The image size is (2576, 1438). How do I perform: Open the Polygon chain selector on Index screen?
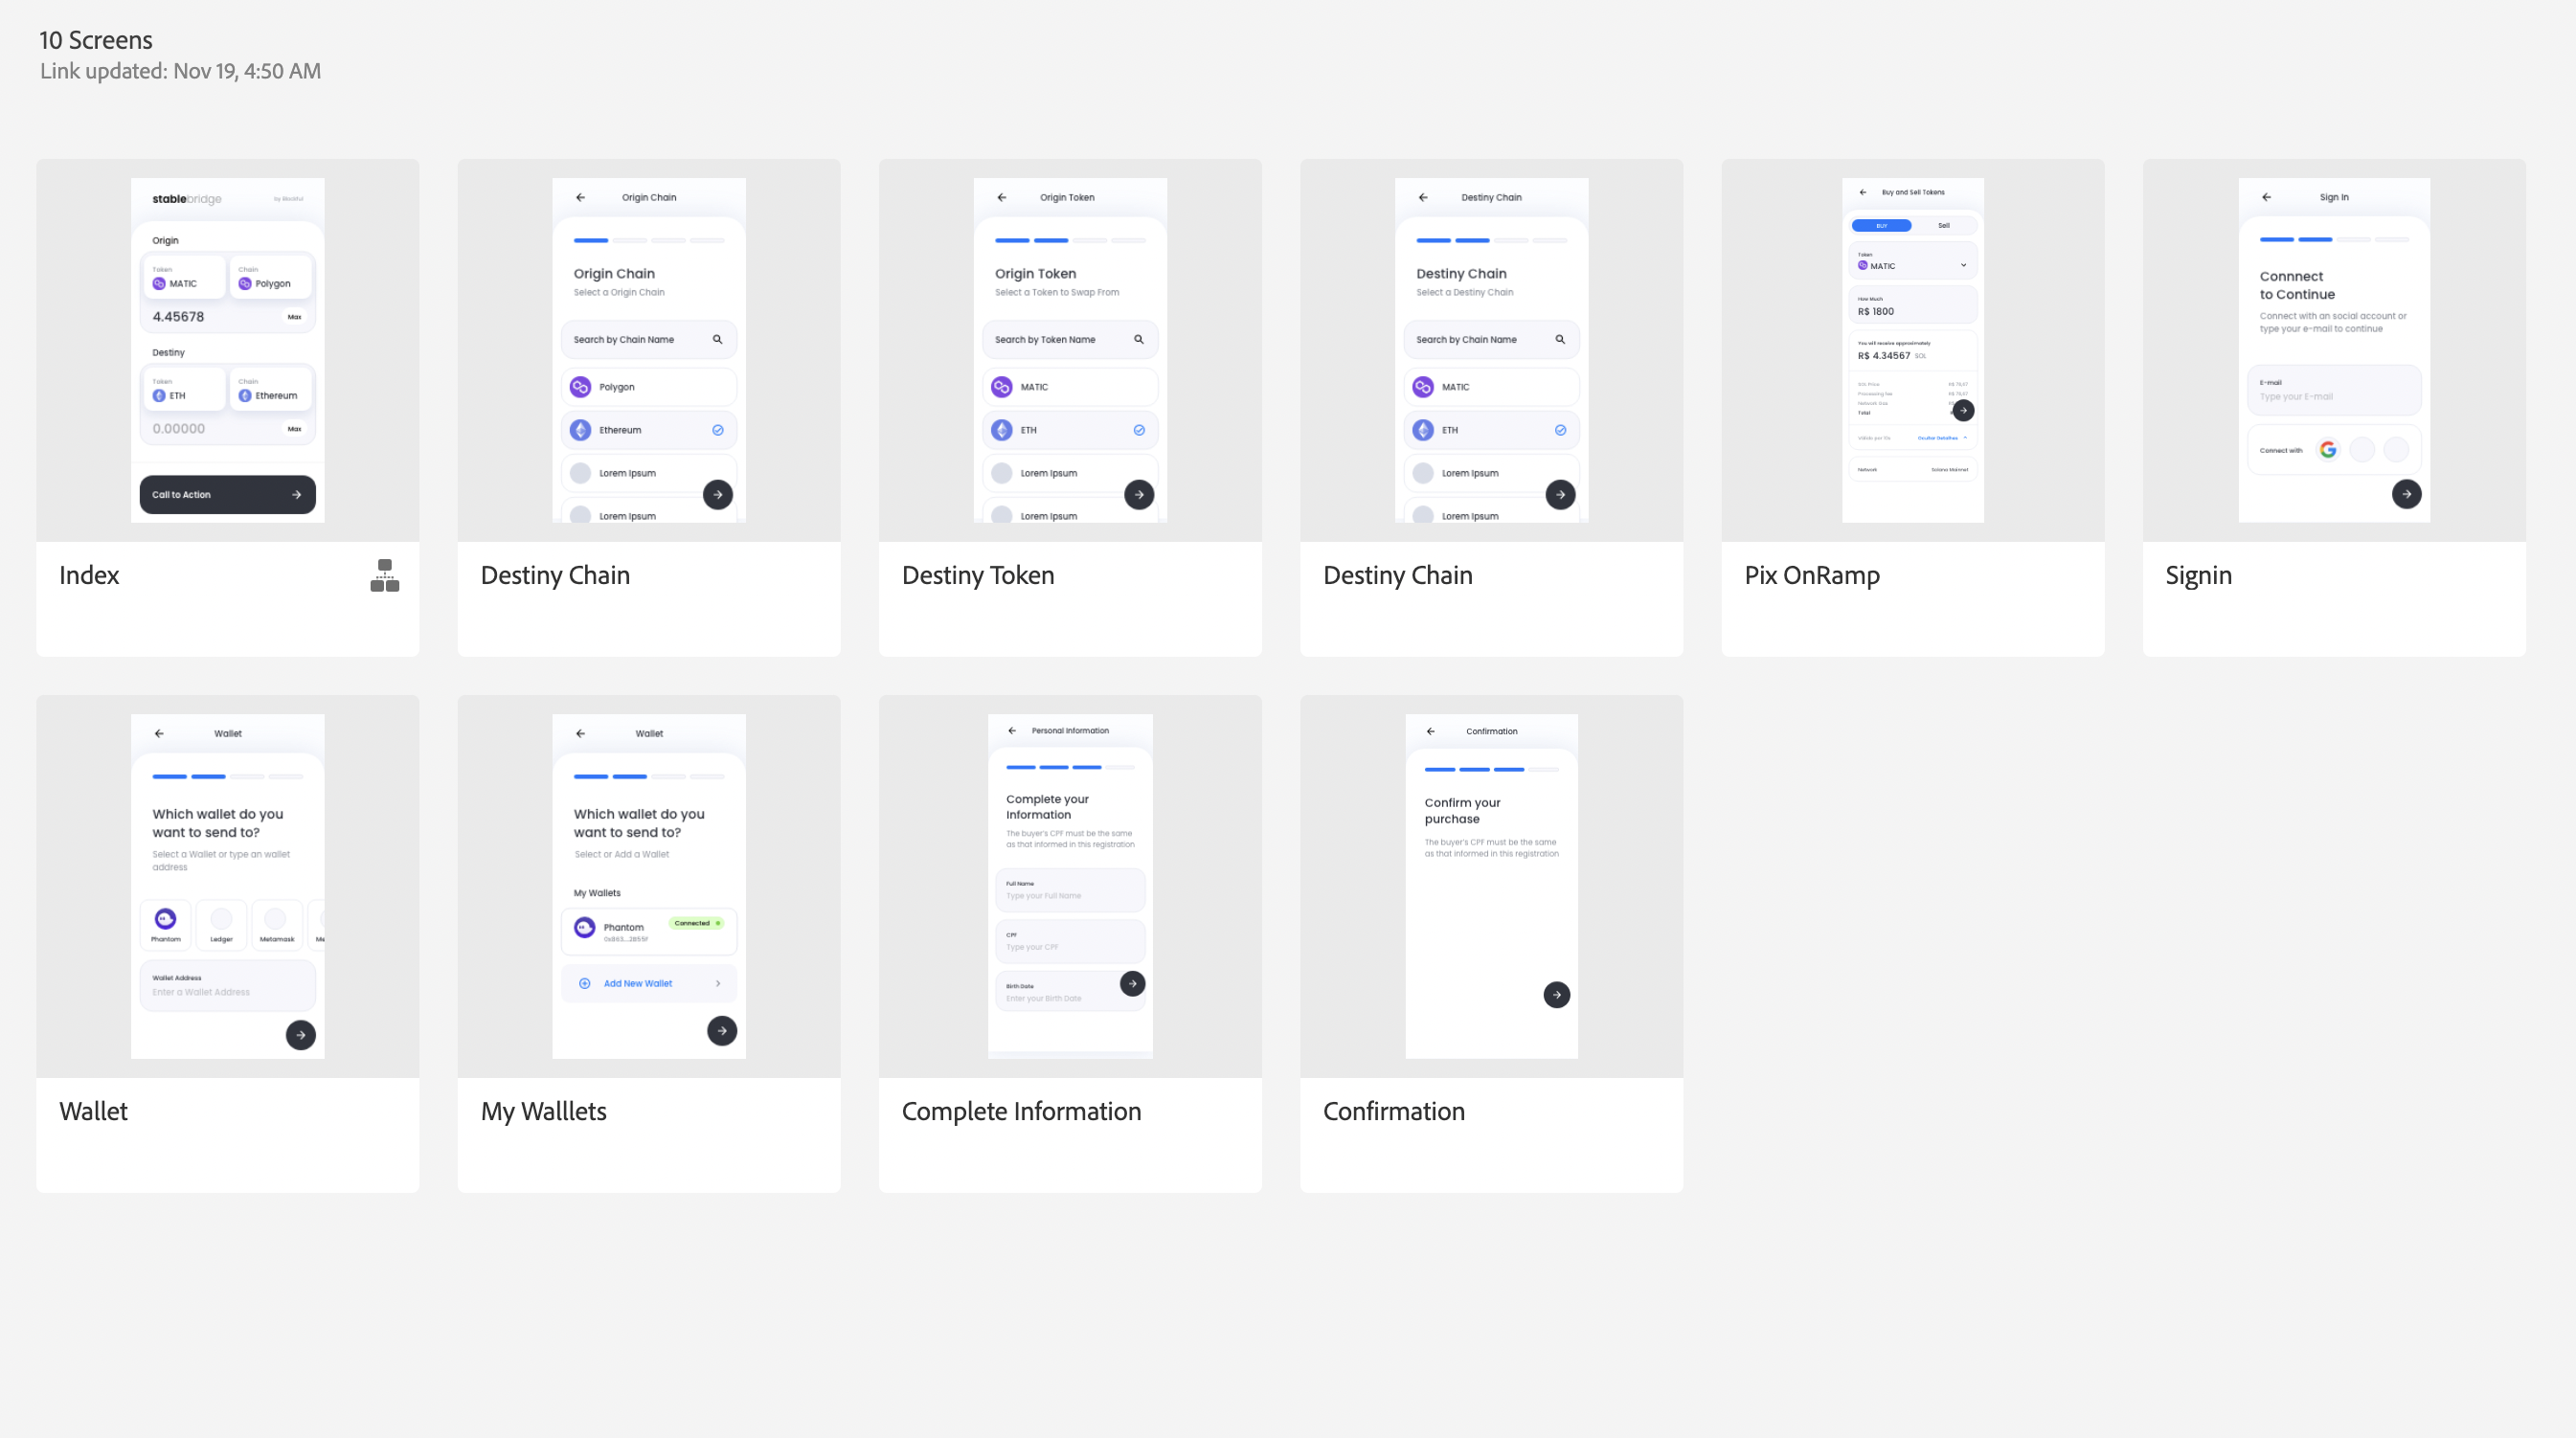pyautogui.click(x=271, y=278)
